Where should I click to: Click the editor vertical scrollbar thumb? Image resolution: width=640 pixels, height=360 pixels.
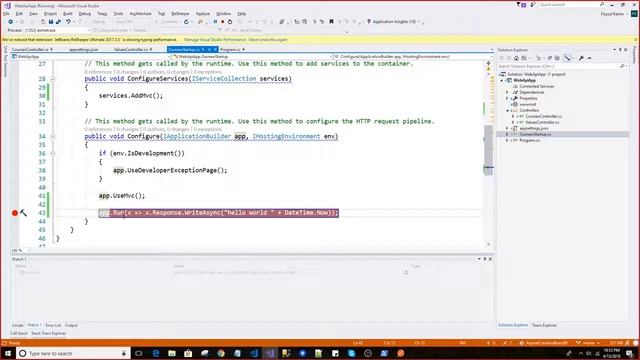point(488,149)
